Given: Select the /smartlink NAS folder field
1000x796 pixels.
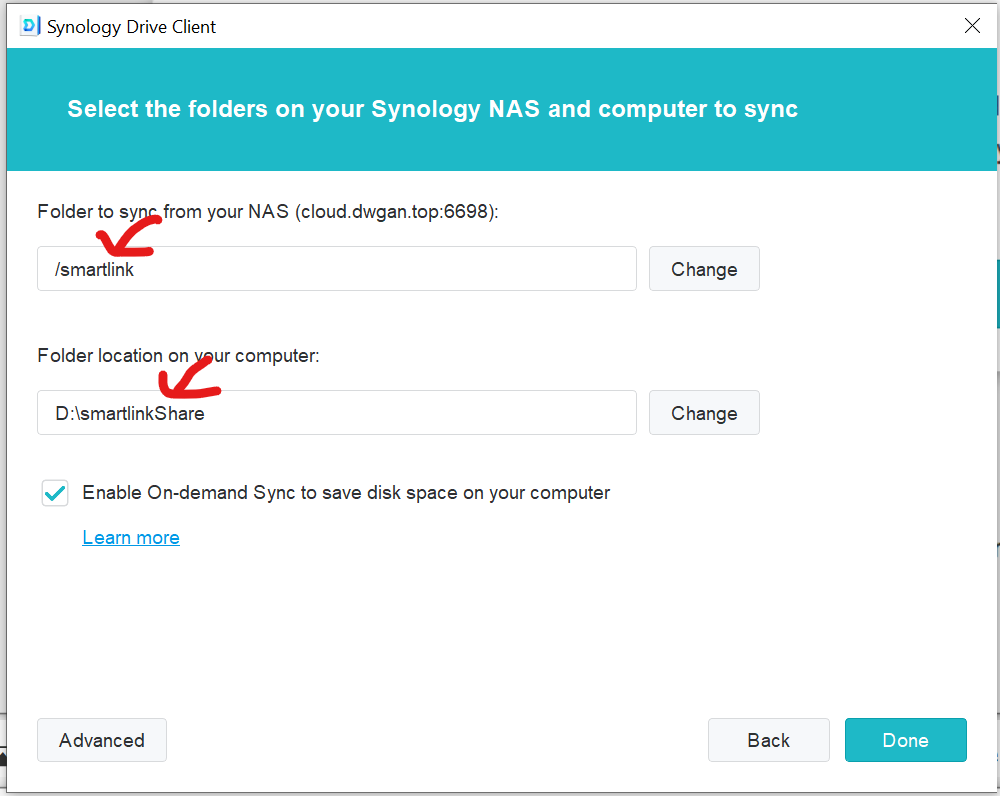Looking at the screenshot, I should pyautogui.click(x=337, y=269).
